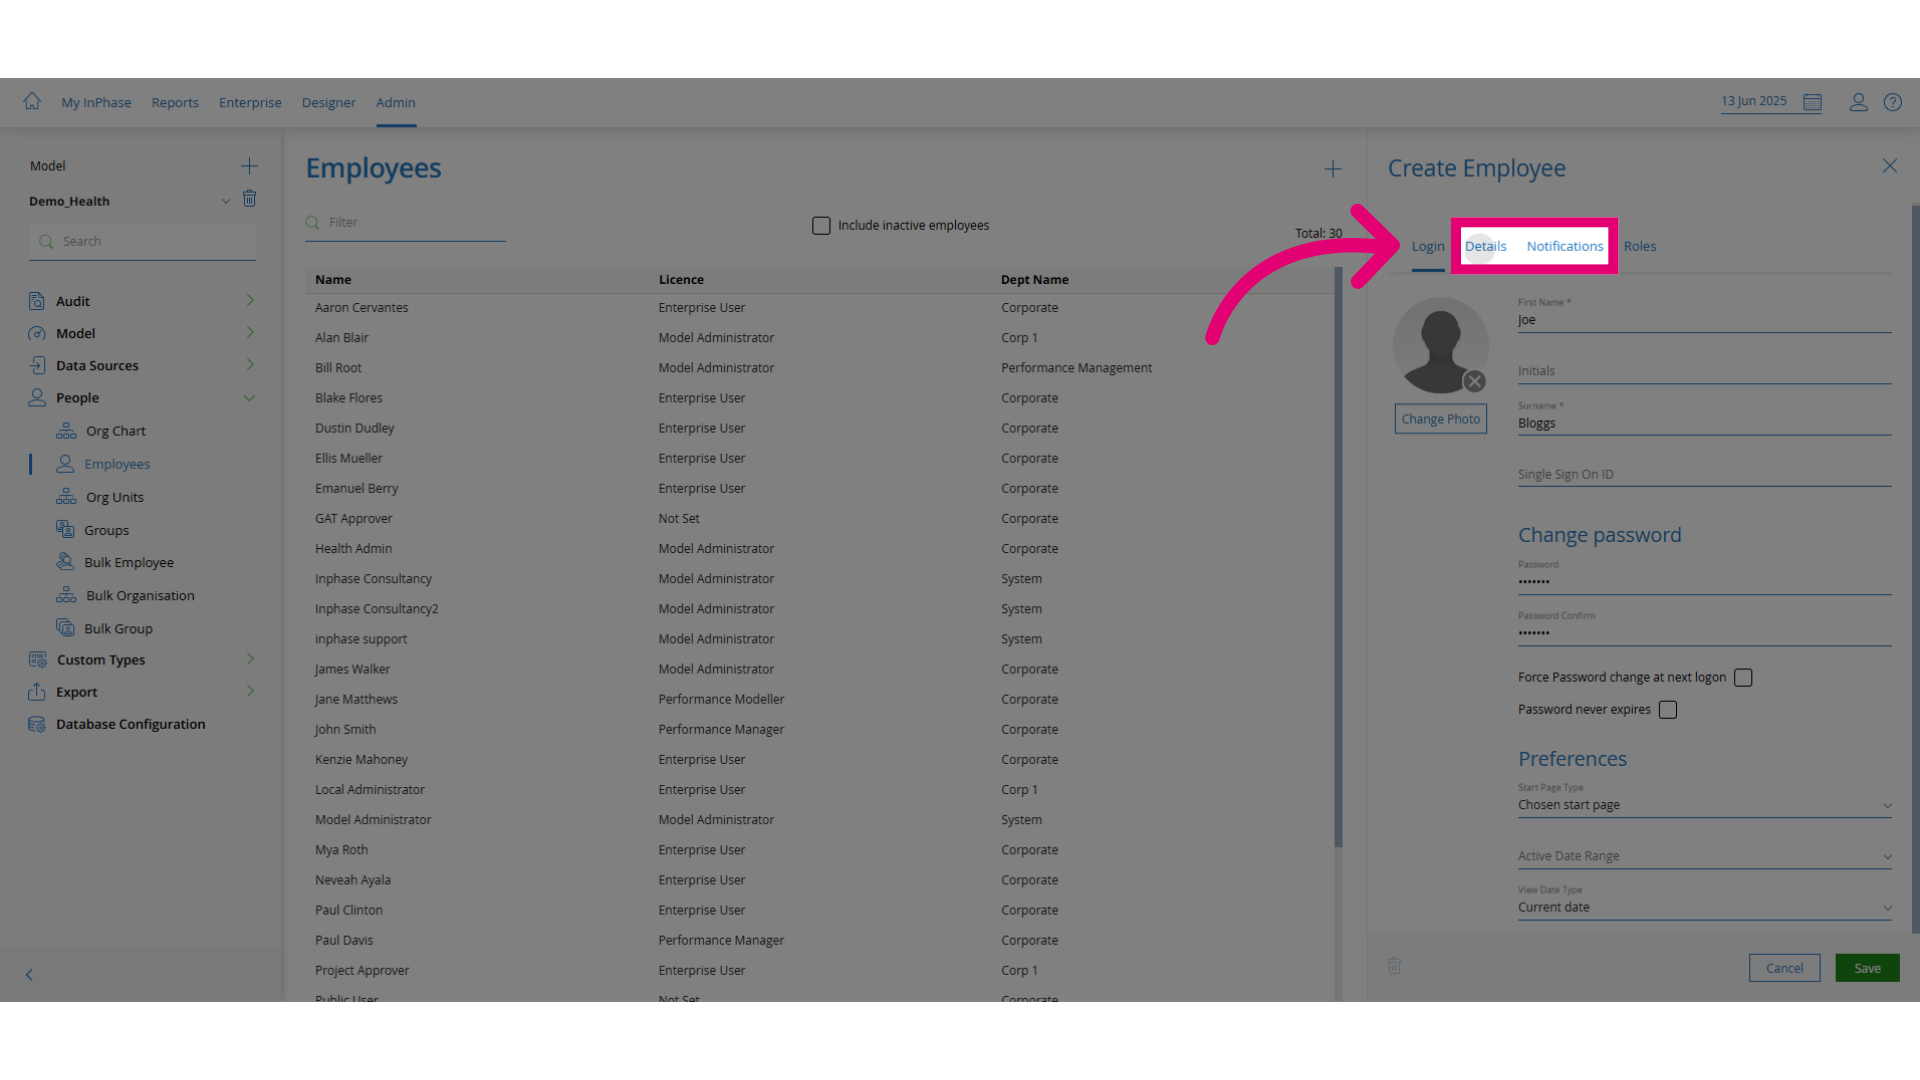Click the trash icon in Create Employee footer
Screen dimensions: 1920x1080
click(1394, 965)
